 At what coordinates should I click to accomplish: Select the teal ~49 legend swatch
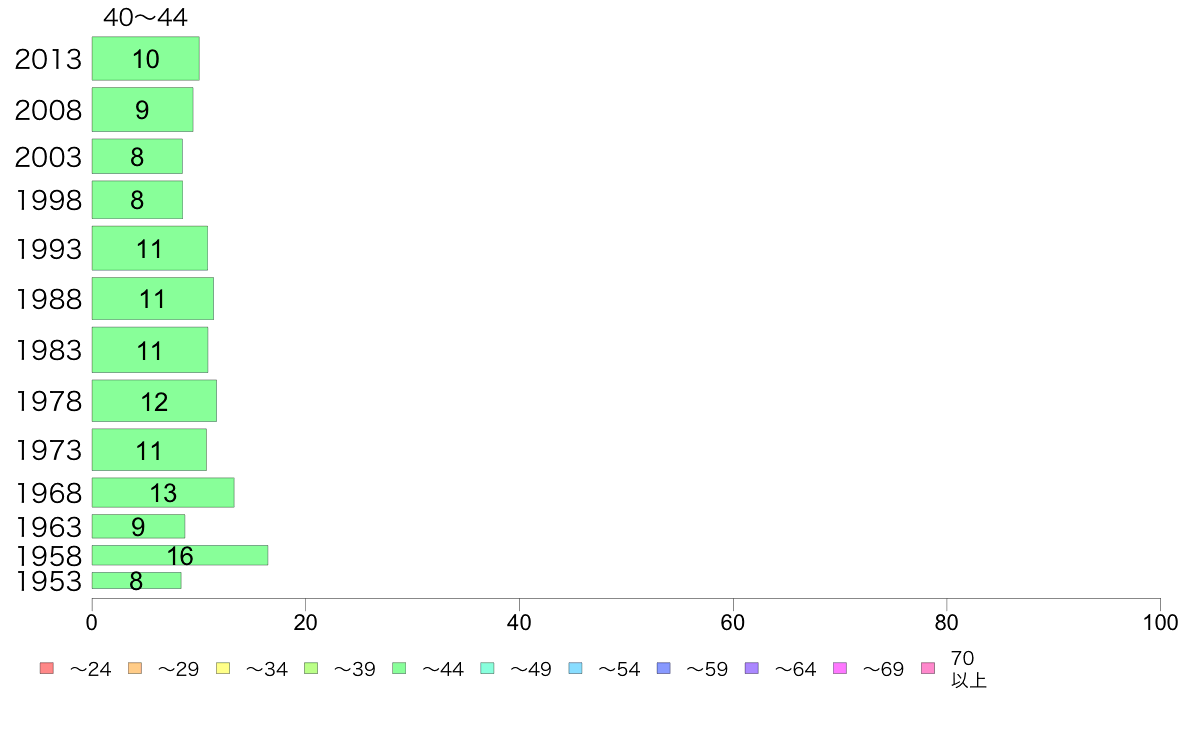(487, 668)
